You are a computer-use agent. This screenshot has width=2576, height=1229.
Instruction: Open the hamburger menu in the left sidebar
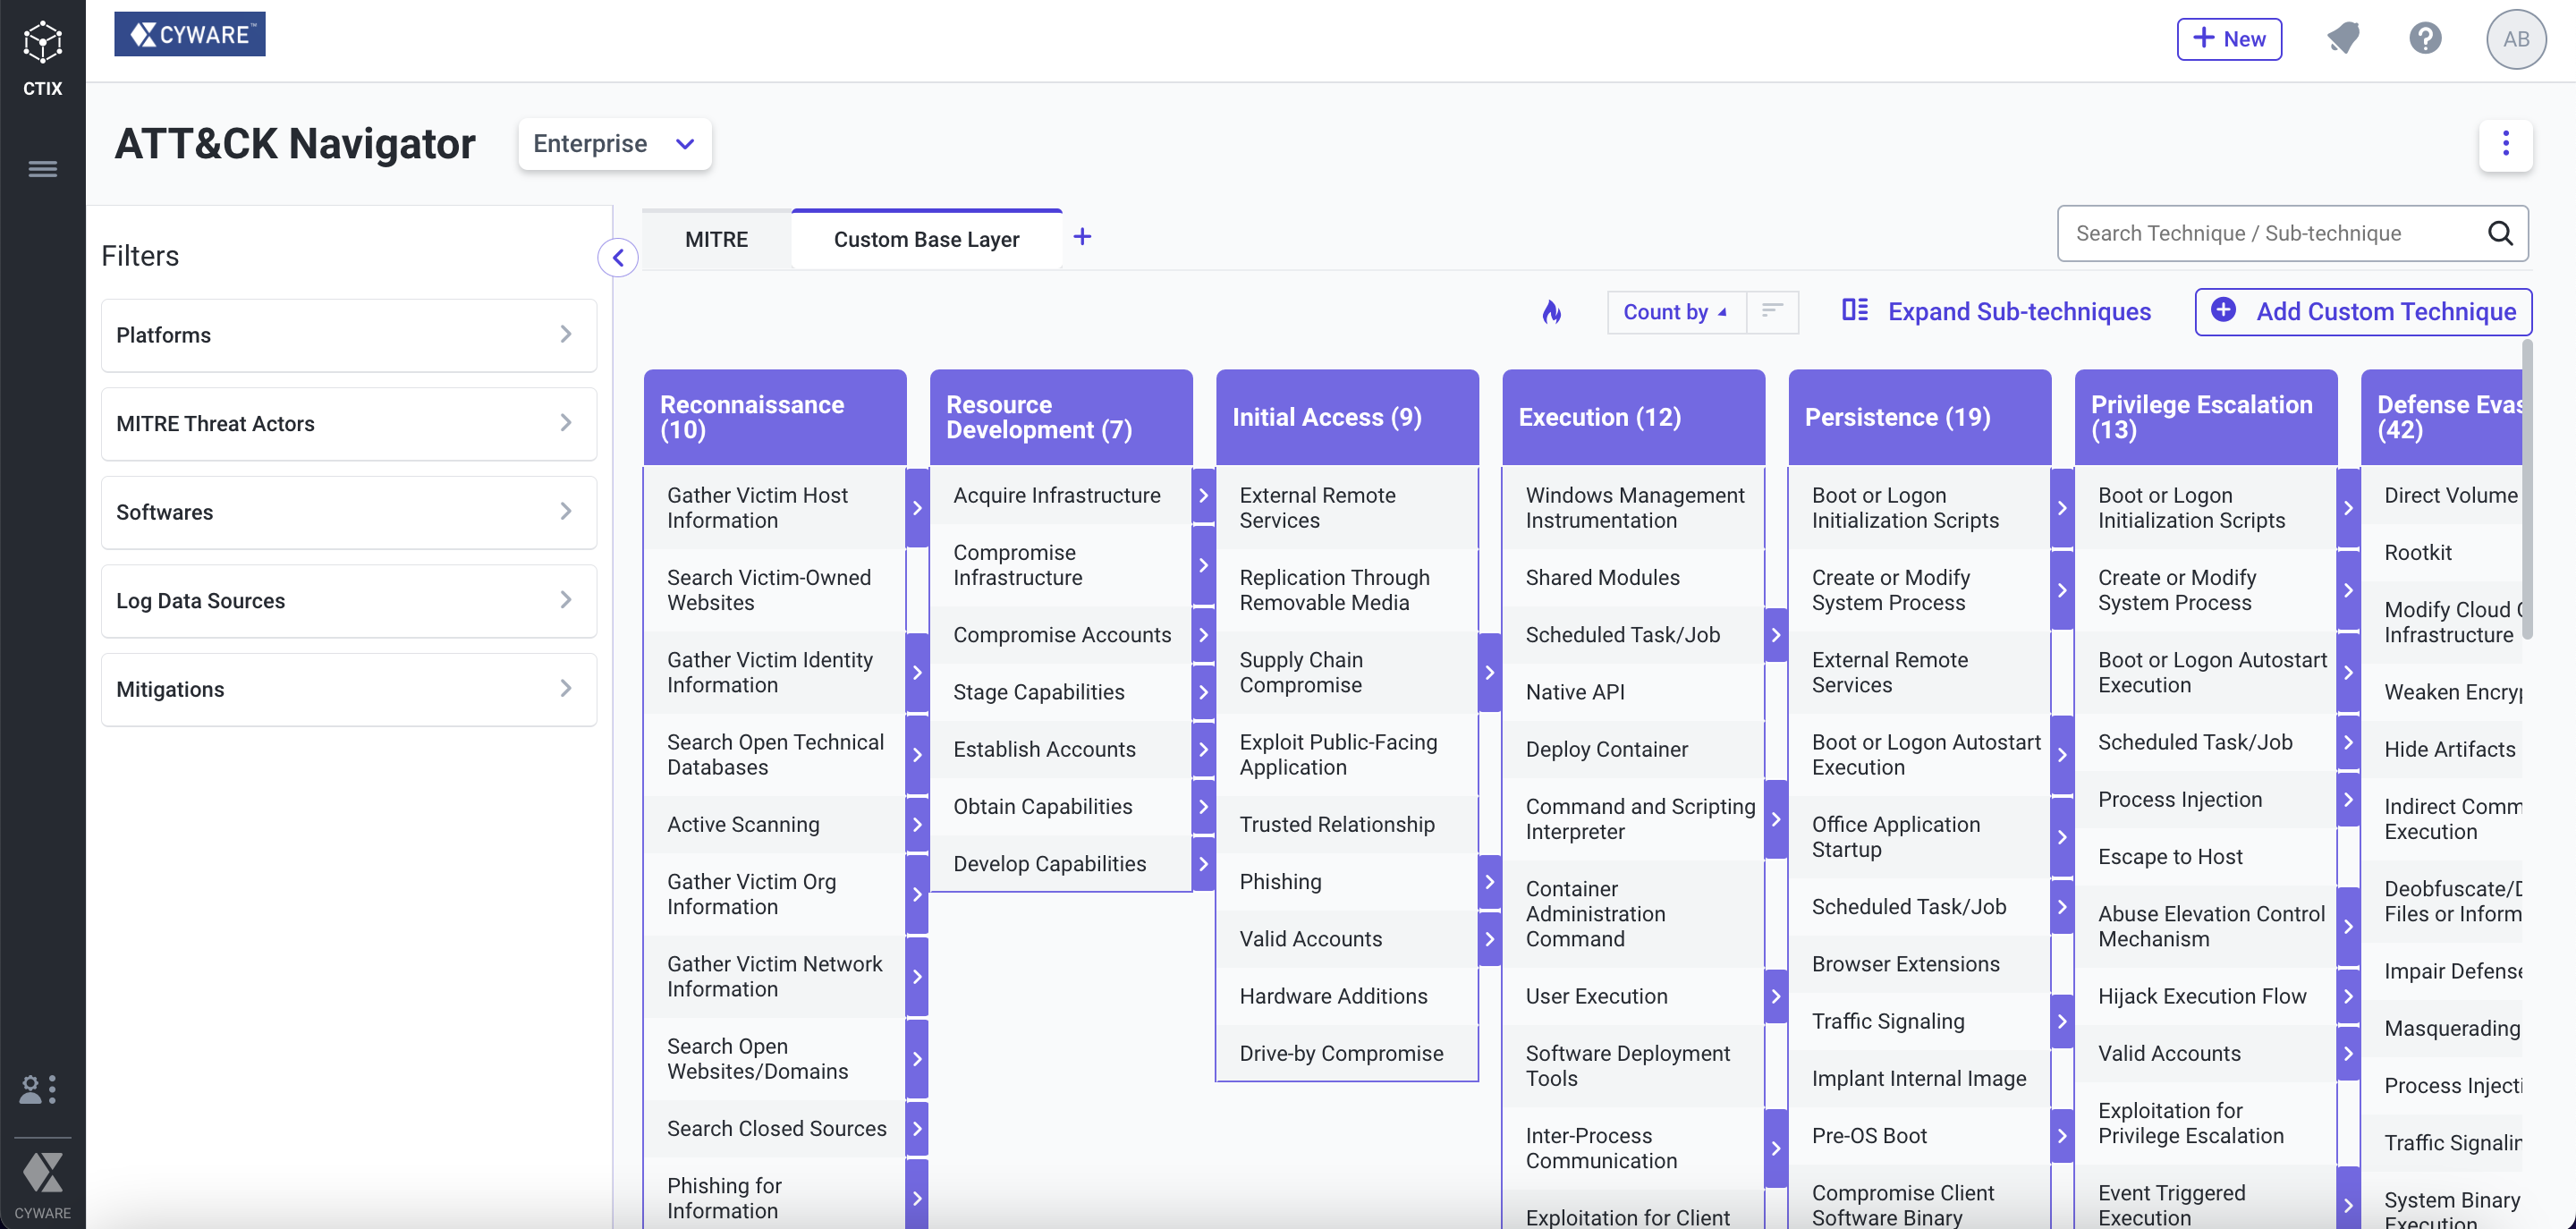(x=42, y=169)
